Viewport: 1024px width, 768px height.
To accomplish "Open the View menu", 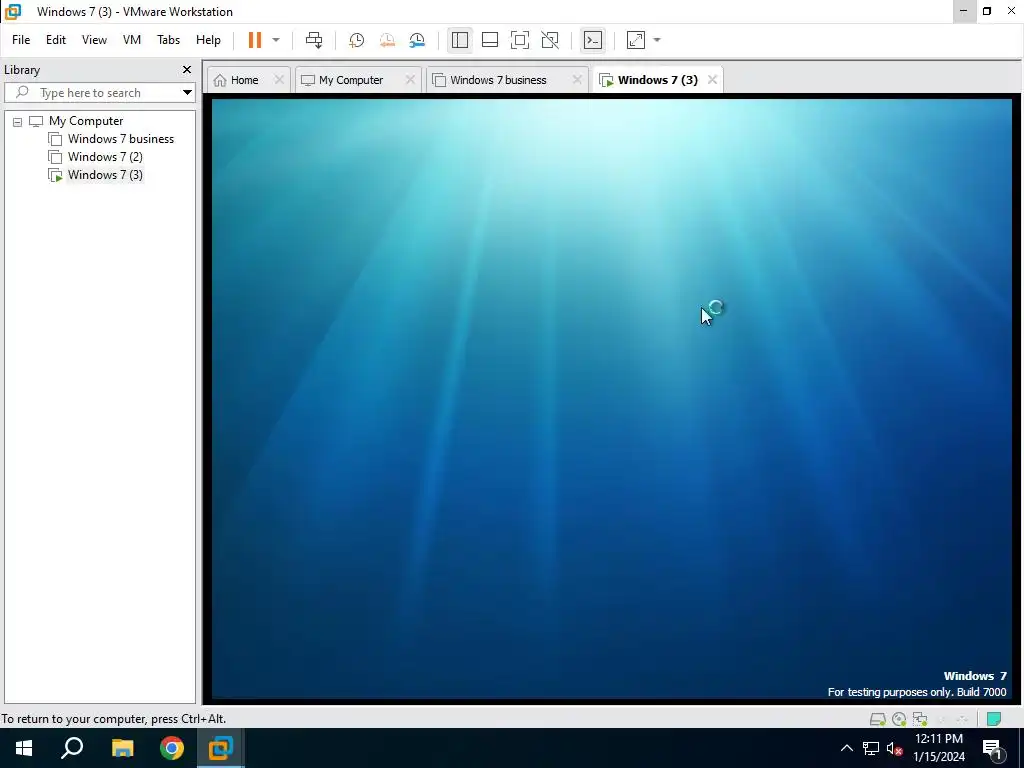I will click(94, 40).
